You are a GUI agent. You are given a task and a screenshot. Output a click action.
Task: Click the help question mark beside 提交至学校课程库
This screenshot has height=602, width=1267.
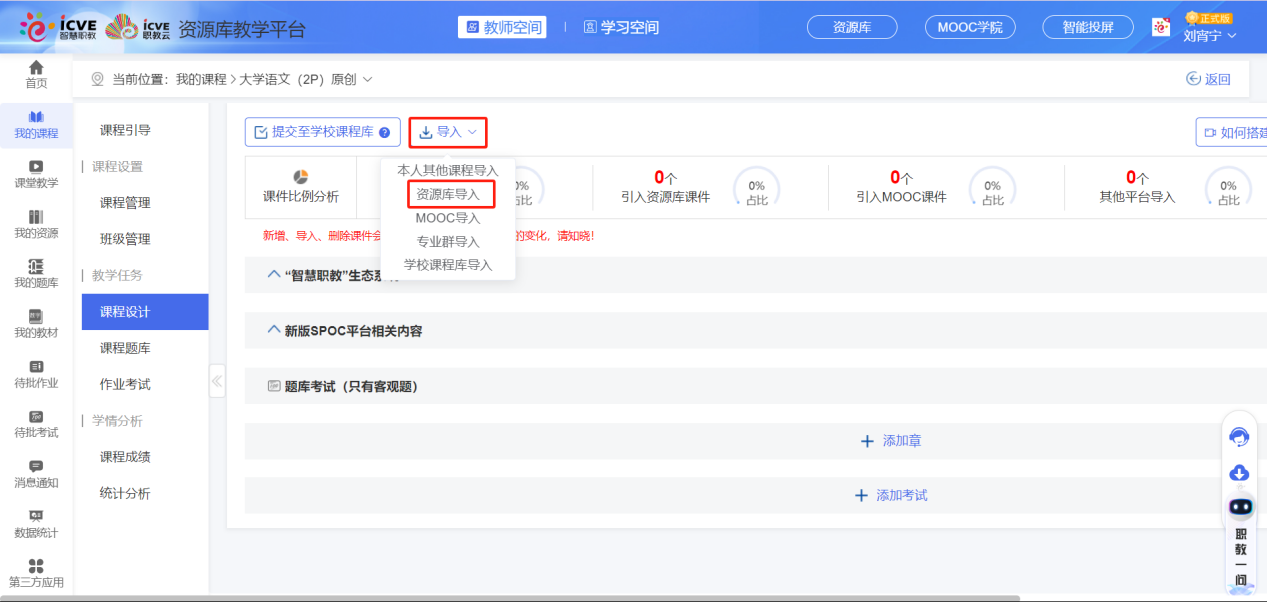point(384,133)
